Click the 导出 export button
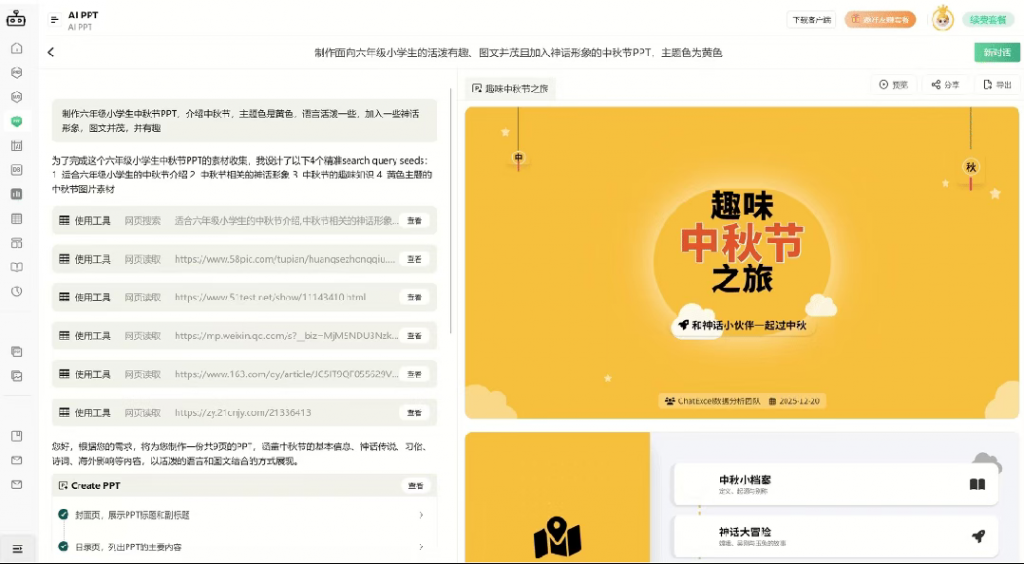The height and width of the screenshot is (564, 1024). point(997,85)
